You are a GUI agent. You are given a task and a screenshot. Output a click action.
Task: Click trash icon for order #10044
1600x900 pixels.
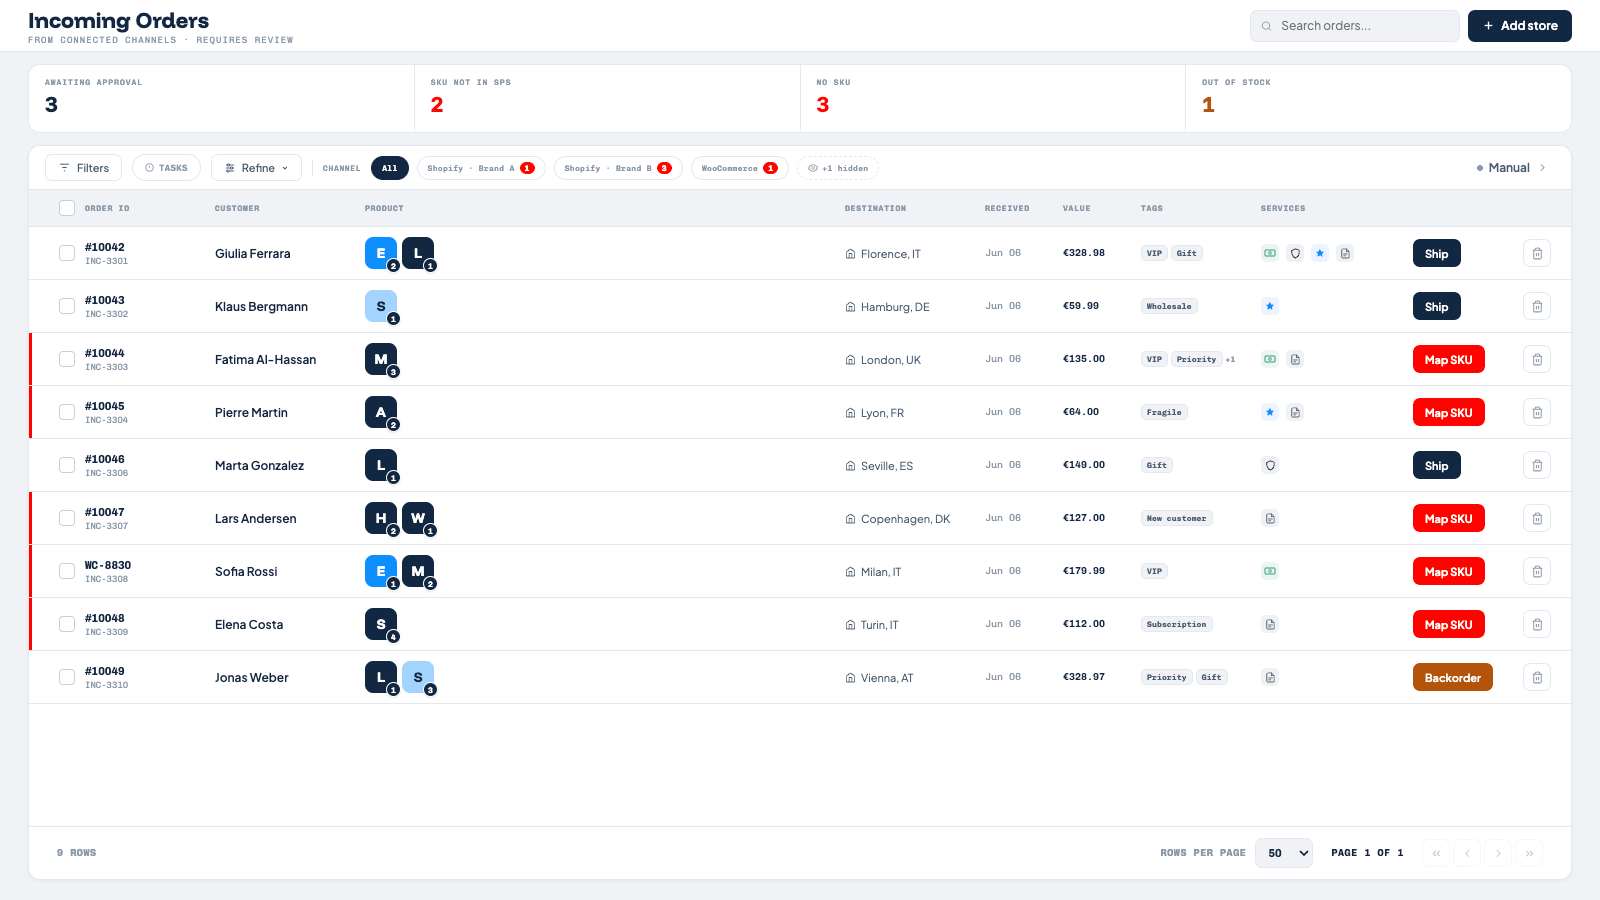tap(1537, 359)
